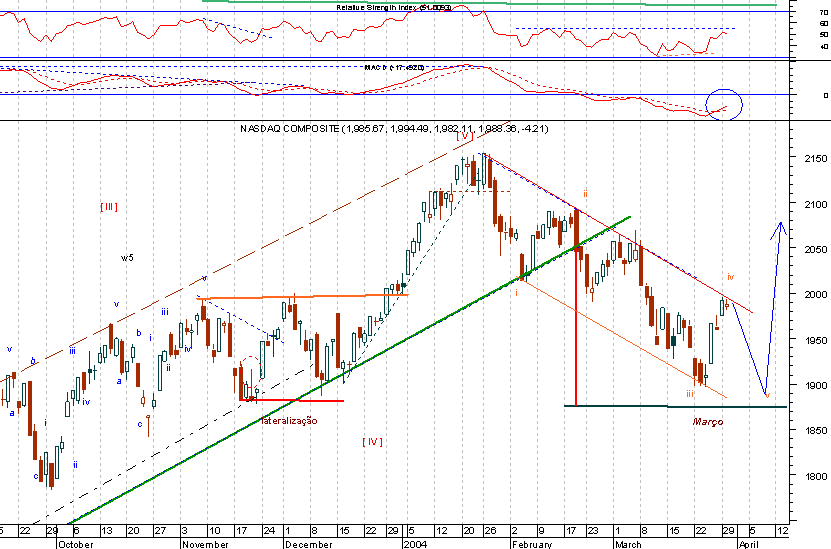Click the November month label

(x=205, y=544)
